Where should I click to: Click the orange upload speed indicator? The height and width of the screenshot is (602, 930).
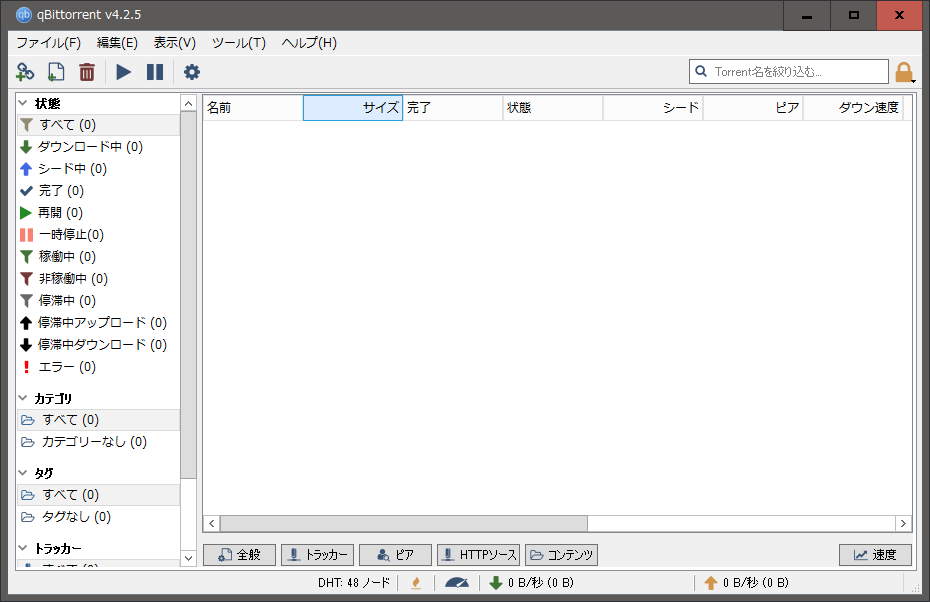coord(745,583)
